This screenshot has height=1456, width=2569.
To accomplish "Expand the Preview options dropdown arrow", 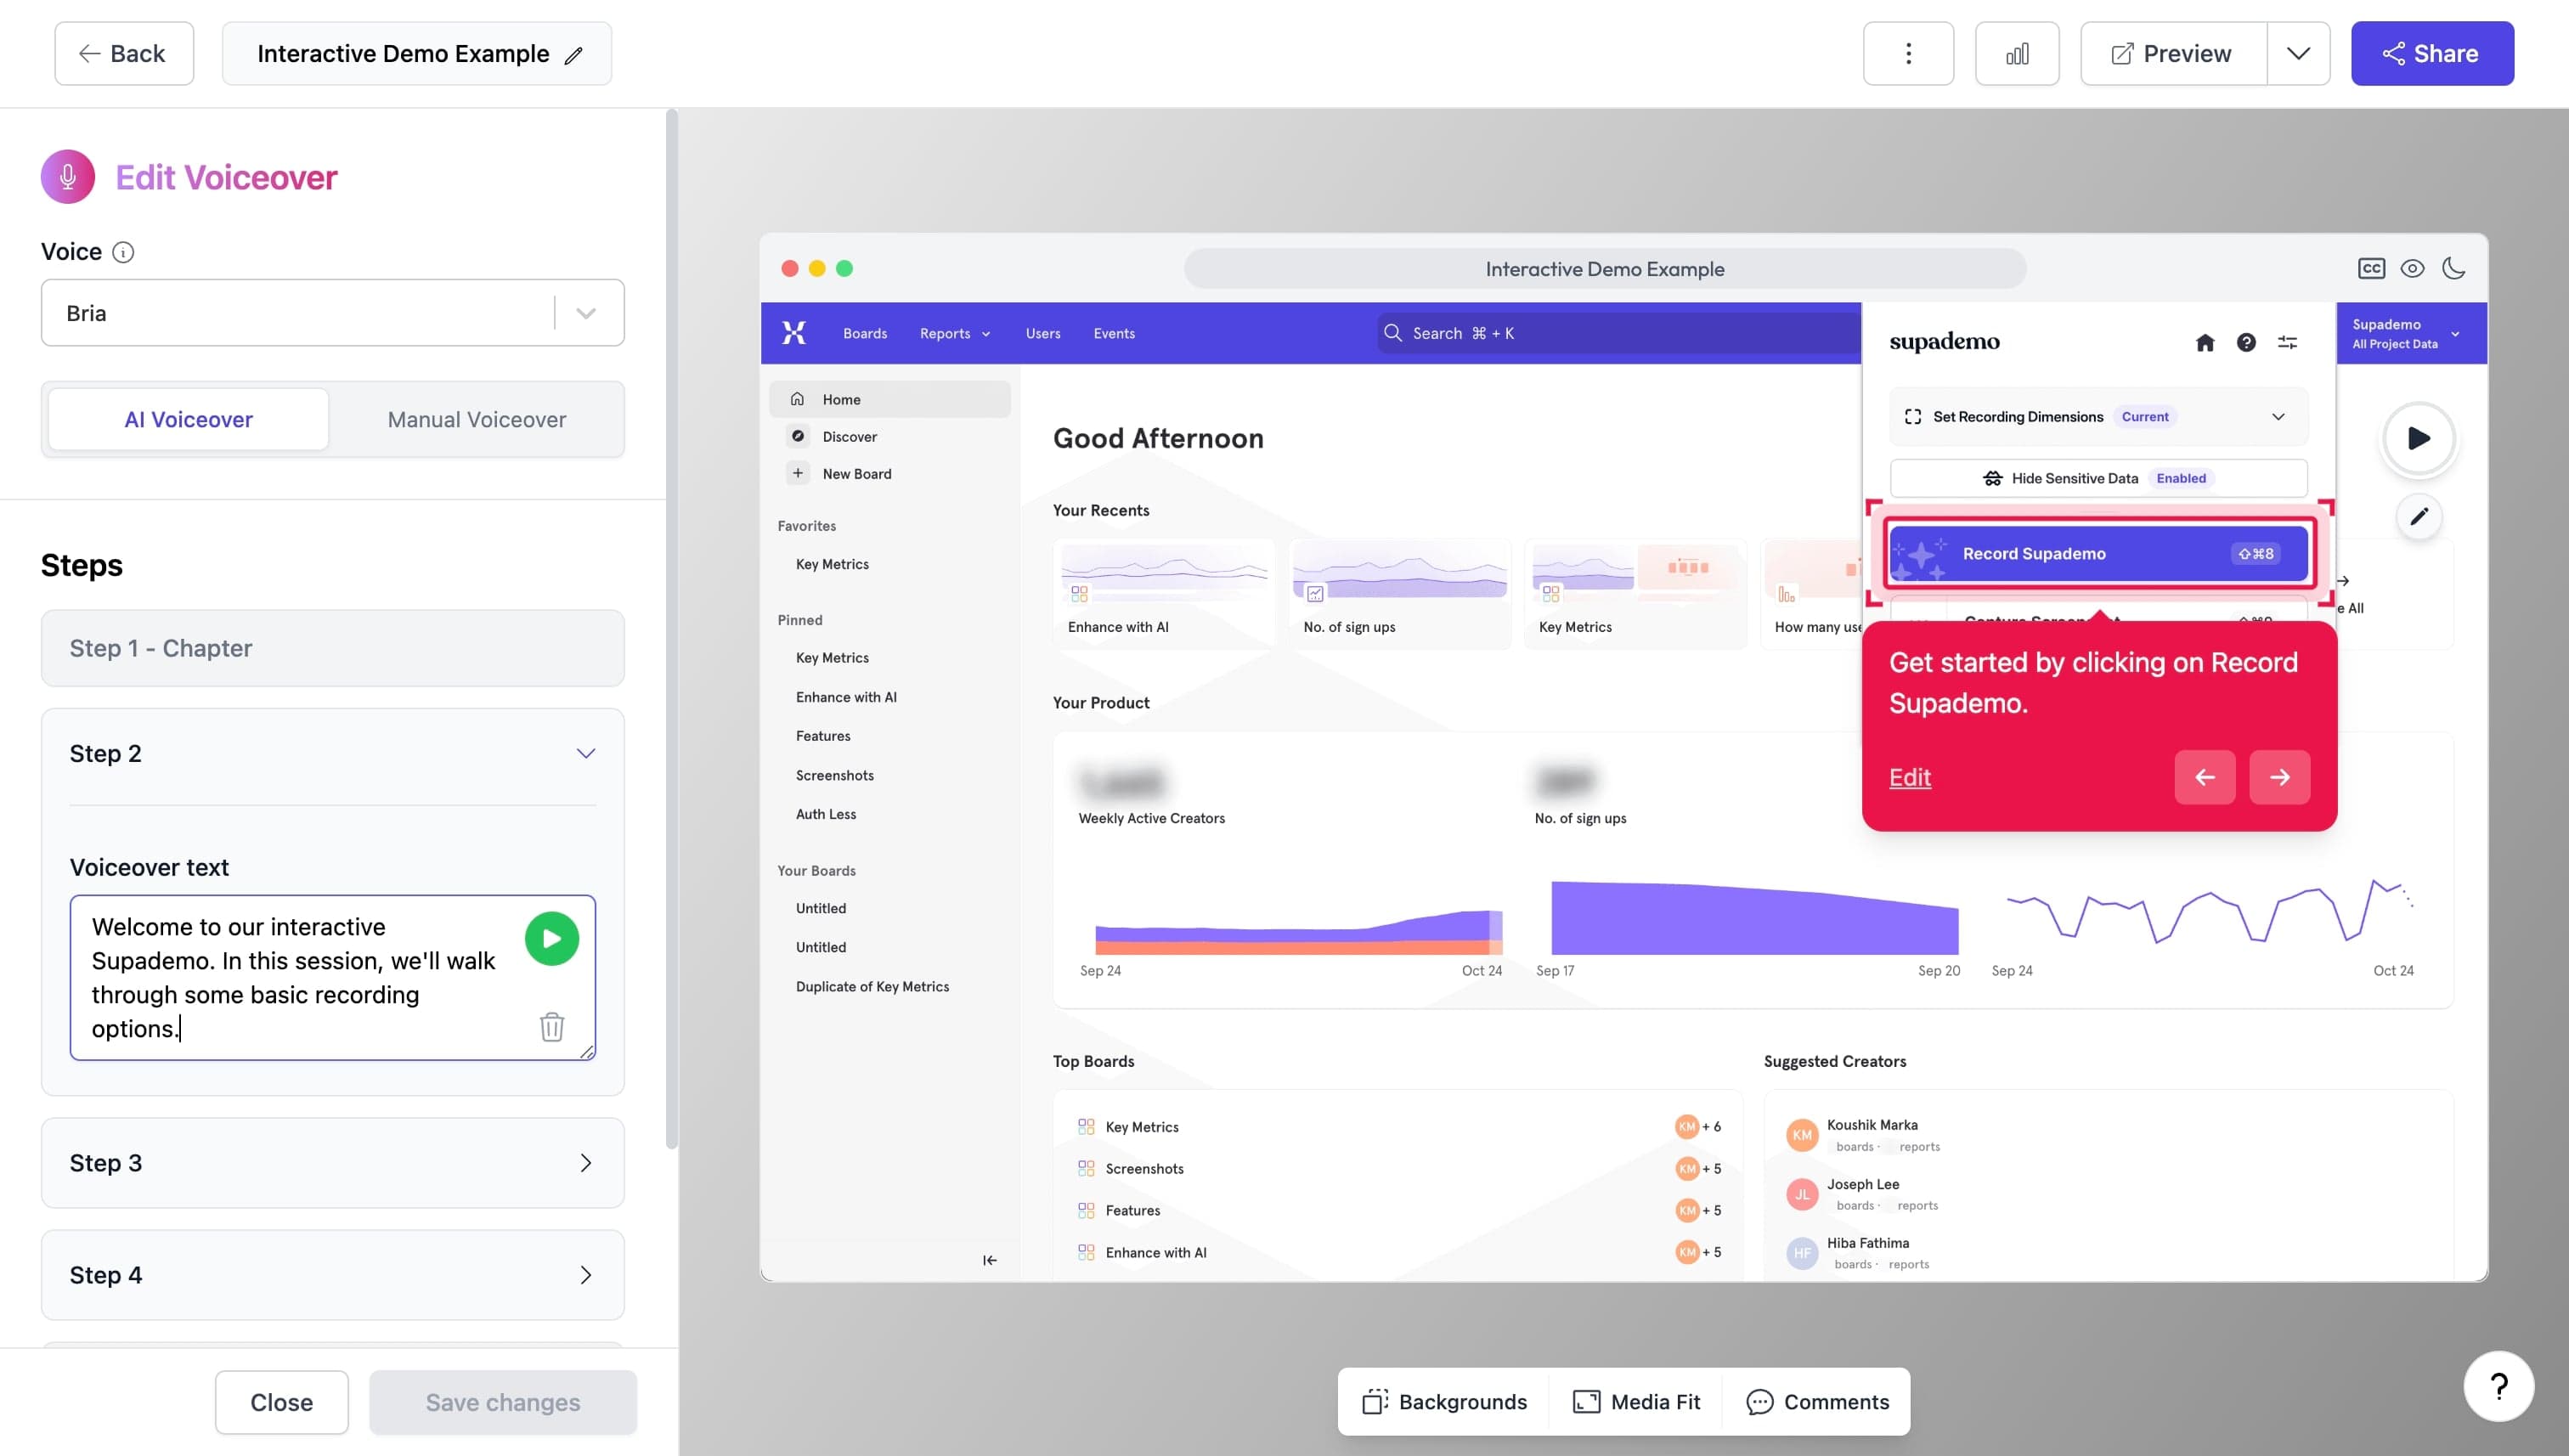I will [x=2298, y=53].
